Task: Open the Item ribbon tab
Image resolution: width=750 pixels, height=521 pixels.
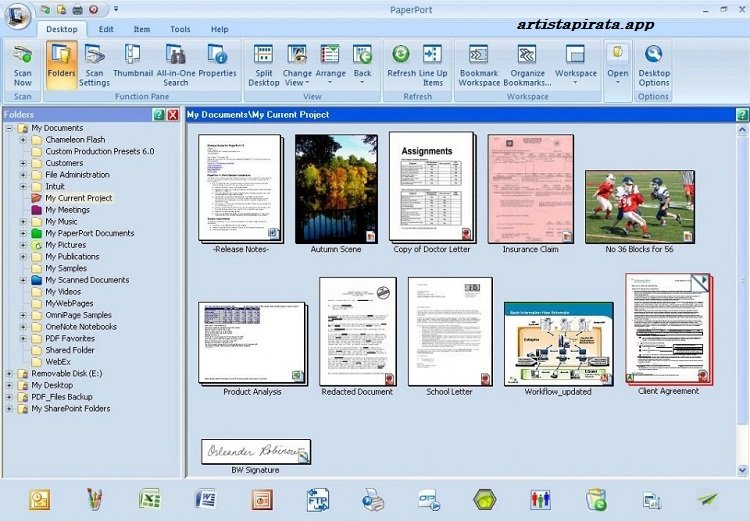Action: 142,29
